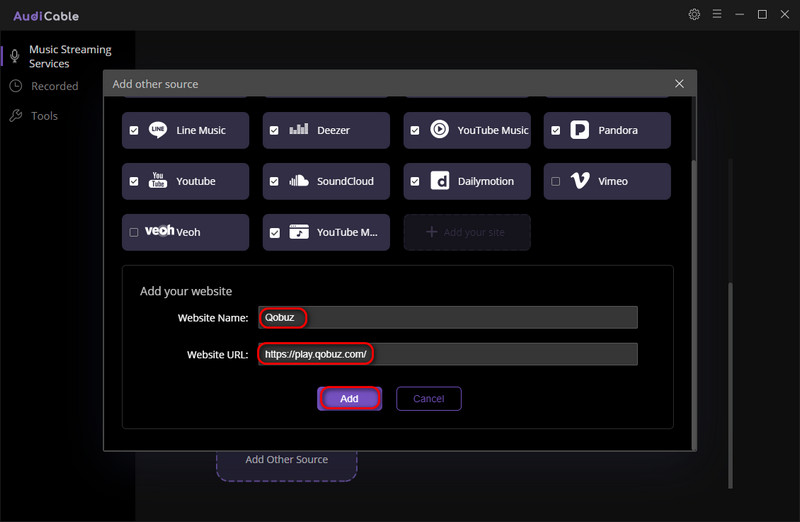Screen dimensions: 800x522
Task: Click the Deezer equalizer icon
Action: pyautogui.click(x=298, y=129)
